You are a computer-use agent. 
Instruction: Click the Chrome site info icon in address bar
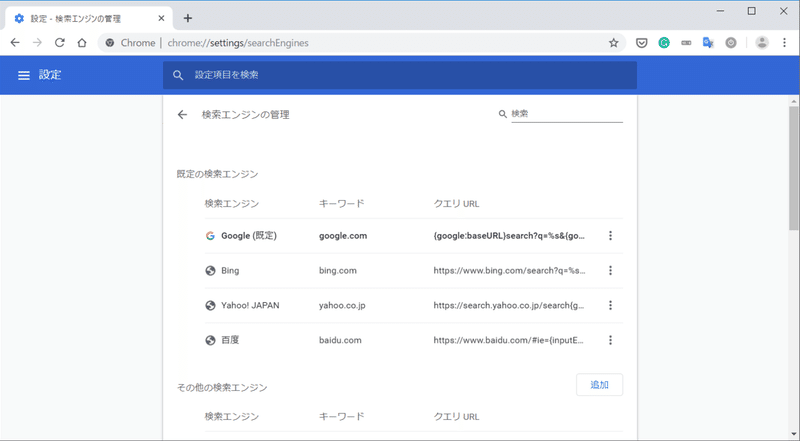[x=110, y=43]
